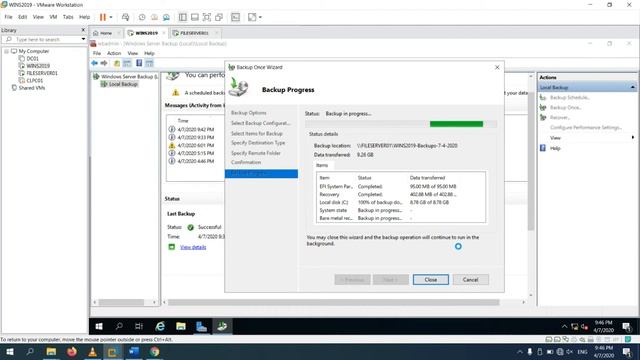Open VMware View menu

[38, 17]
